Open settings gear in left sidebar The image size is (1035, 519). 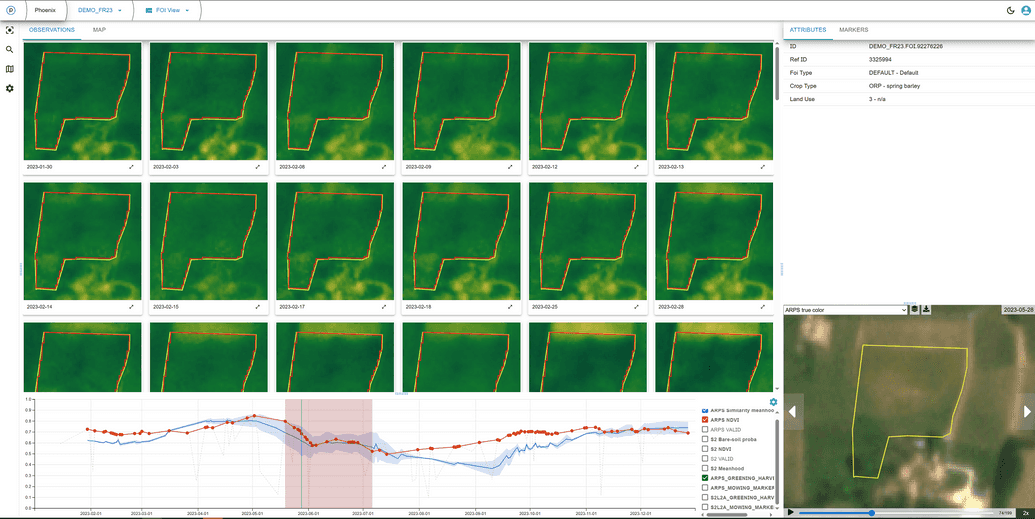coord(10,89)
